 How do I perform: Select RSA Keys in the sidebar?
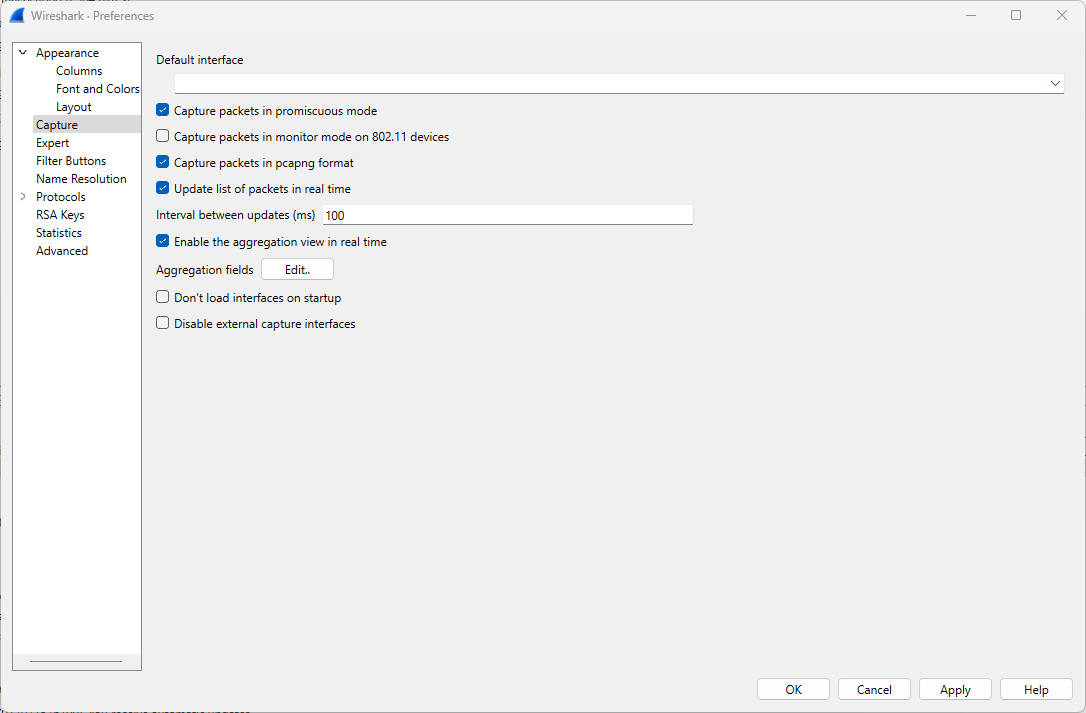click(60, 215)
